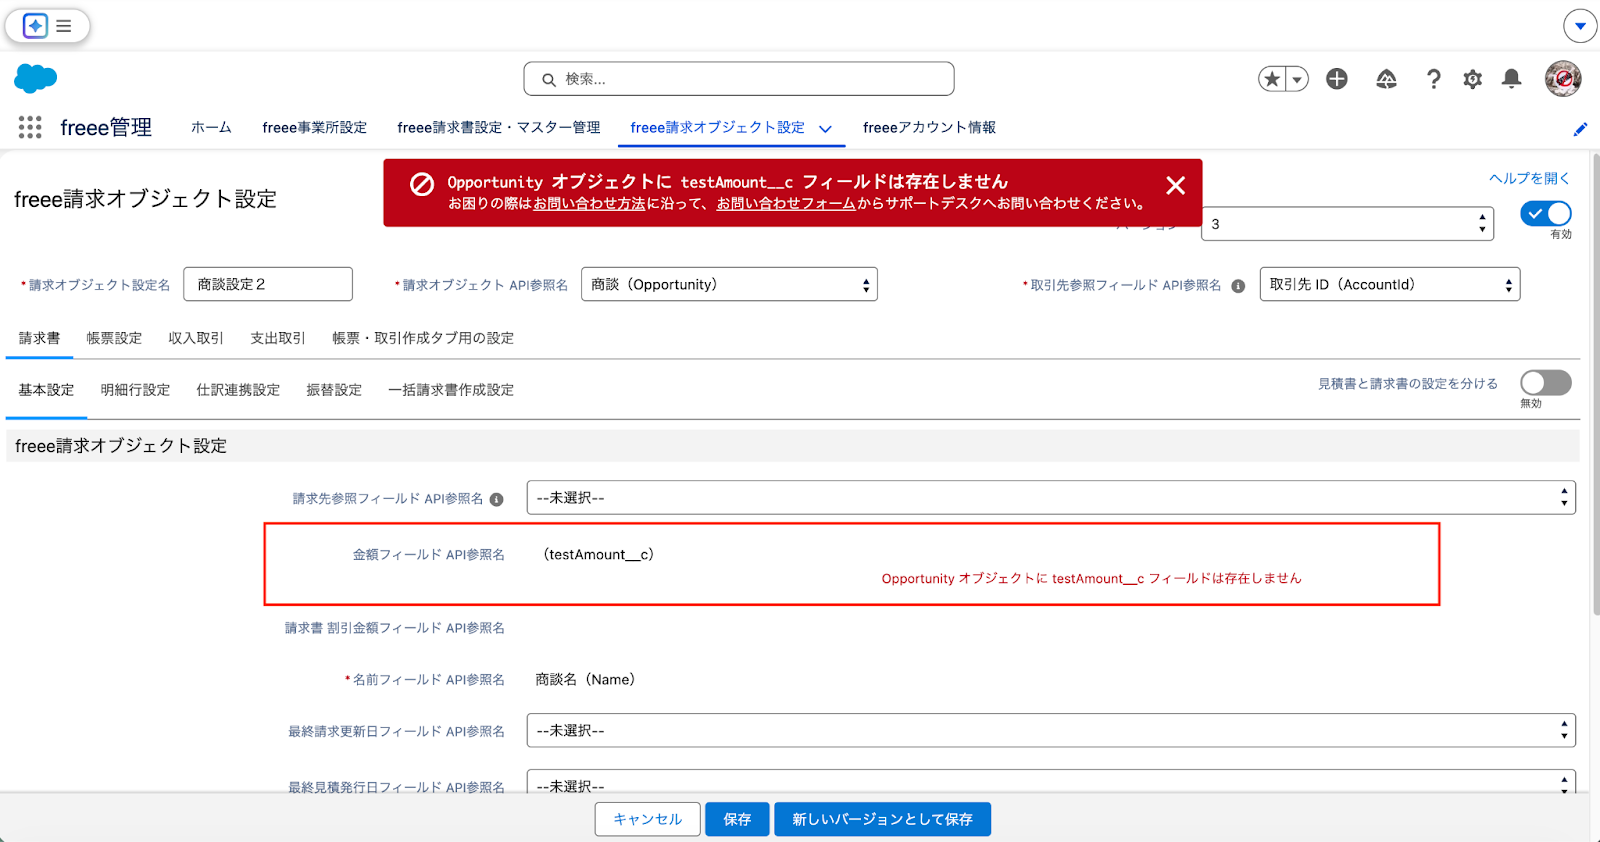This screenshot has width=1600, height=842.
Task: Open the help question mark icon
Action: point(1433,79)
